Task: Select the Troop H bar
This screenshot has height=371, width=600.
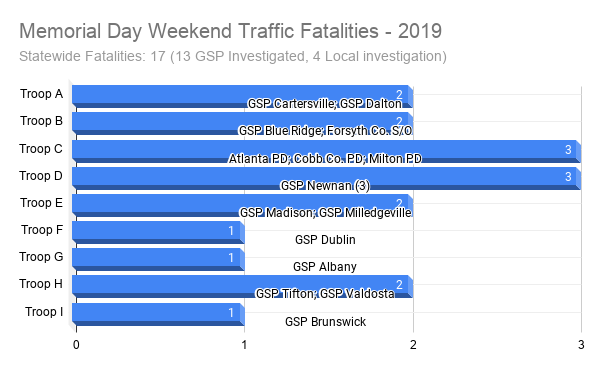Action: (243, 286)
